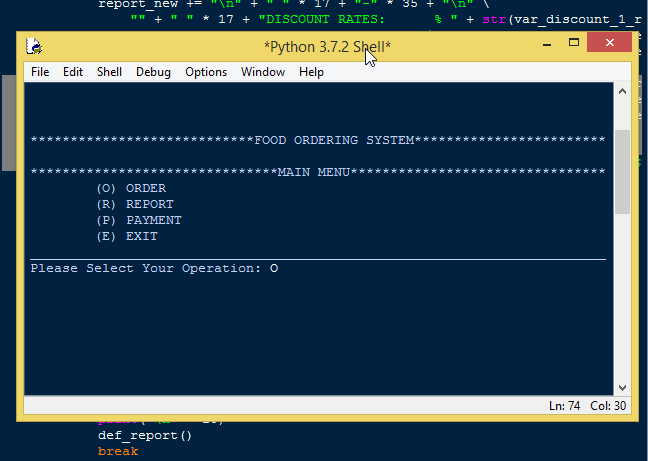
Task: Click the Please Select Your Operation prompt
Action: click(146, 269)
